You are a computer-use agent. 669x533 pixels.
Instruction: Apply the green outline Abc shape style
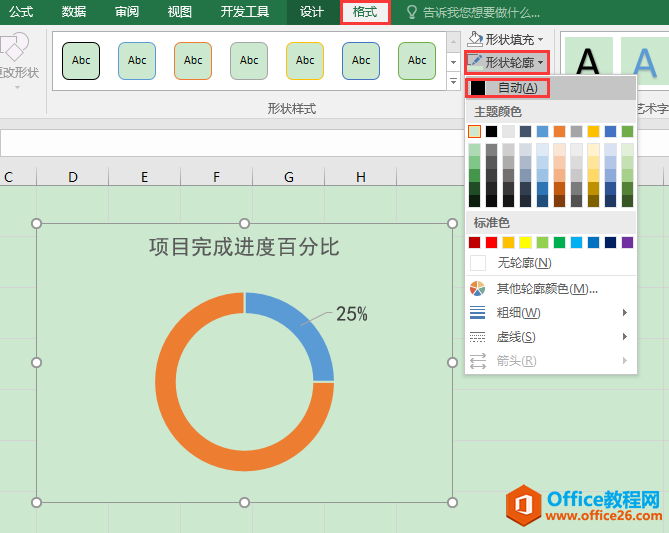pyautogui.click(x=417, y=61)
